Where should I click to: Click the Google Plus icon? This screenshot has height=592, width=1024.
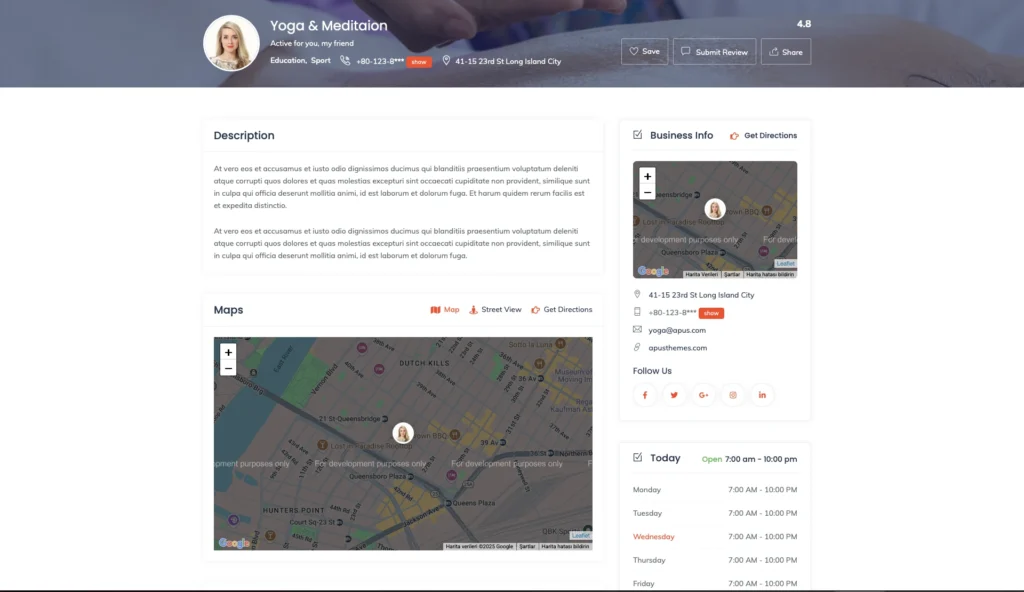click(x=703, y=395)
